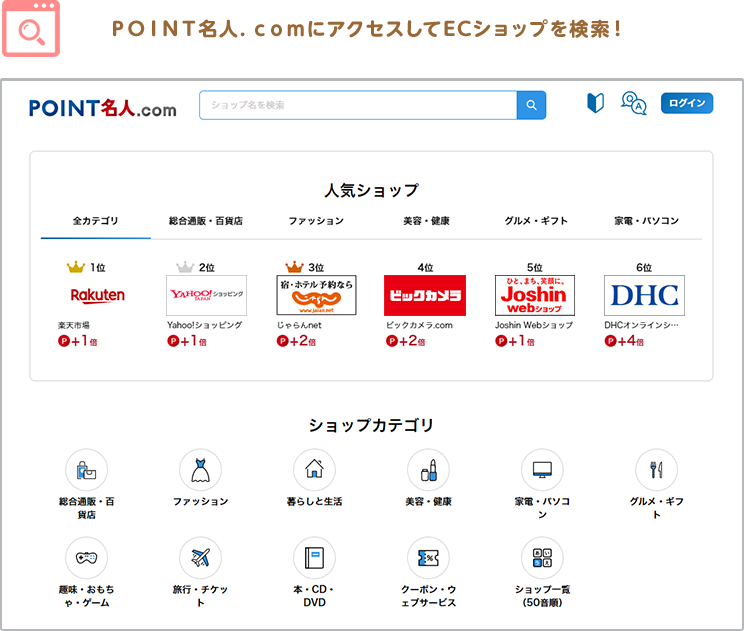
Task: Open the Yahoo!ショッピング logo
Action: (206, 295)
